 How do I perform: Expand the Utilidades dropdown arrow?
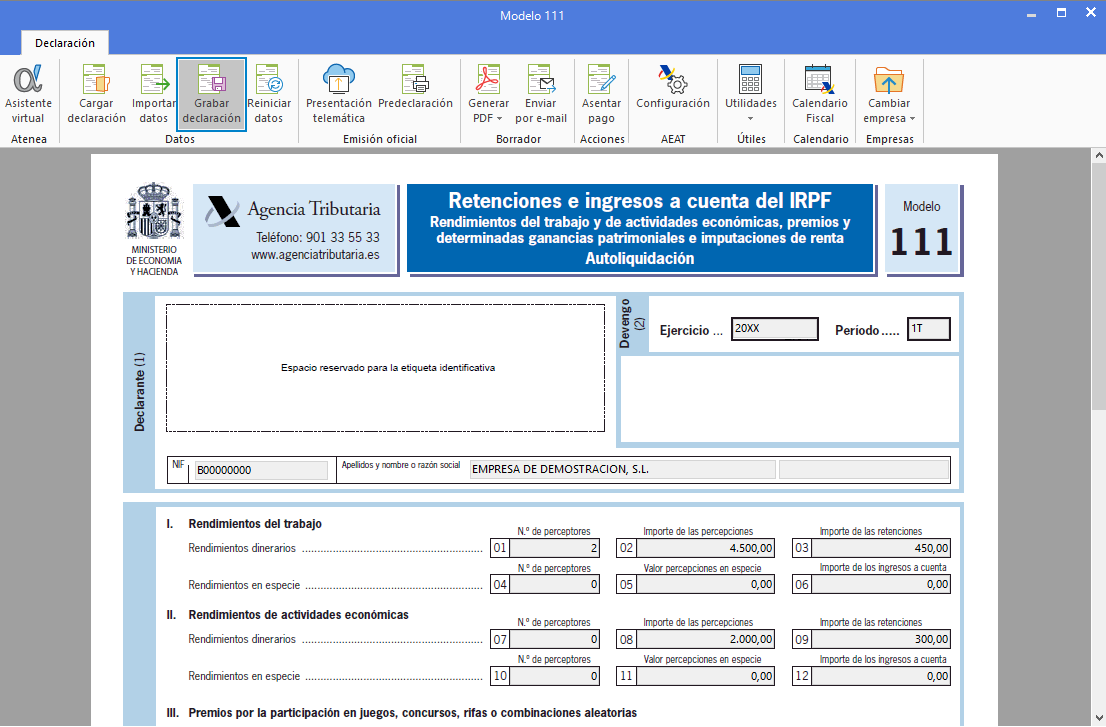tap(750, 118)
